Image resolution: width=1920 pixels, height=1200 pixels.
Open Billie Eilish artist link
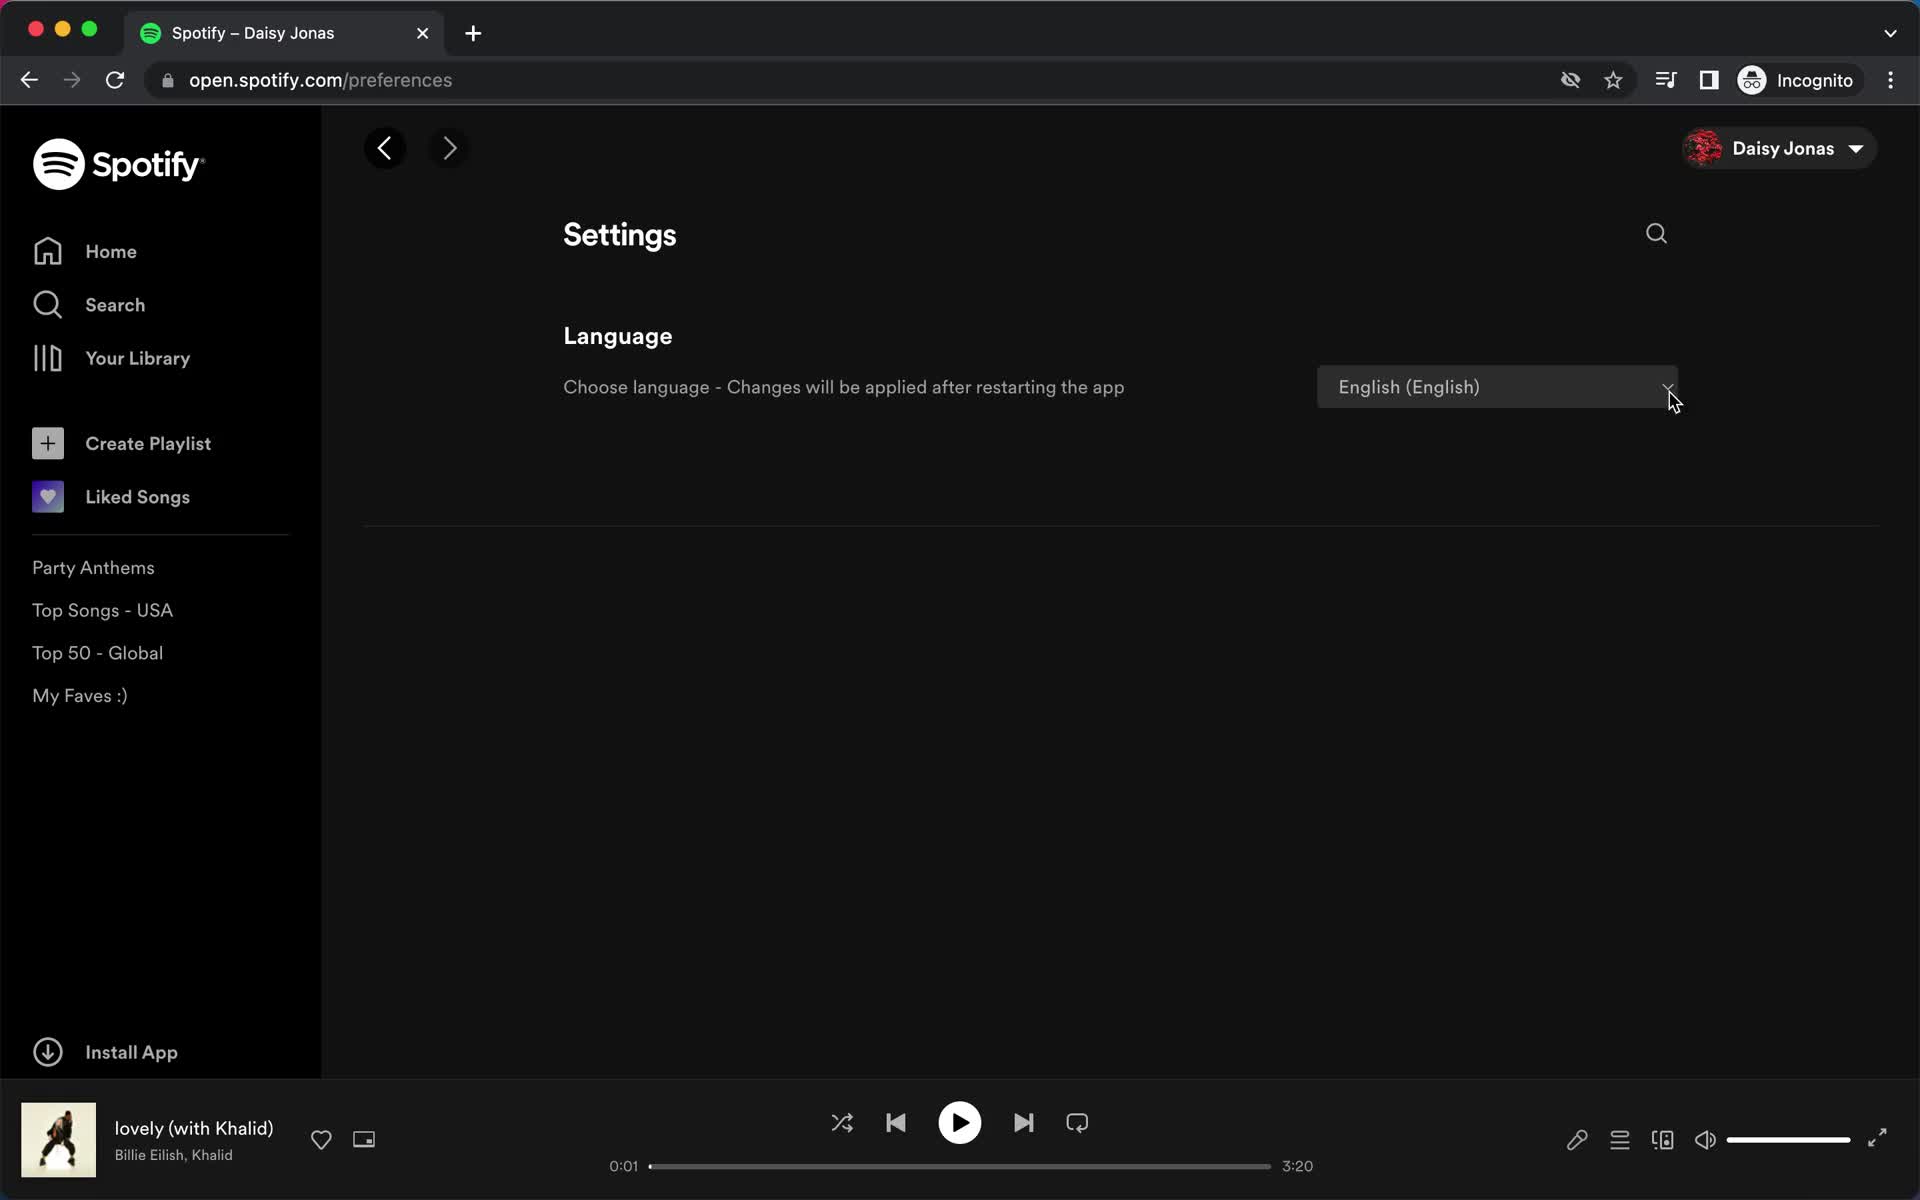point(149,1155)
